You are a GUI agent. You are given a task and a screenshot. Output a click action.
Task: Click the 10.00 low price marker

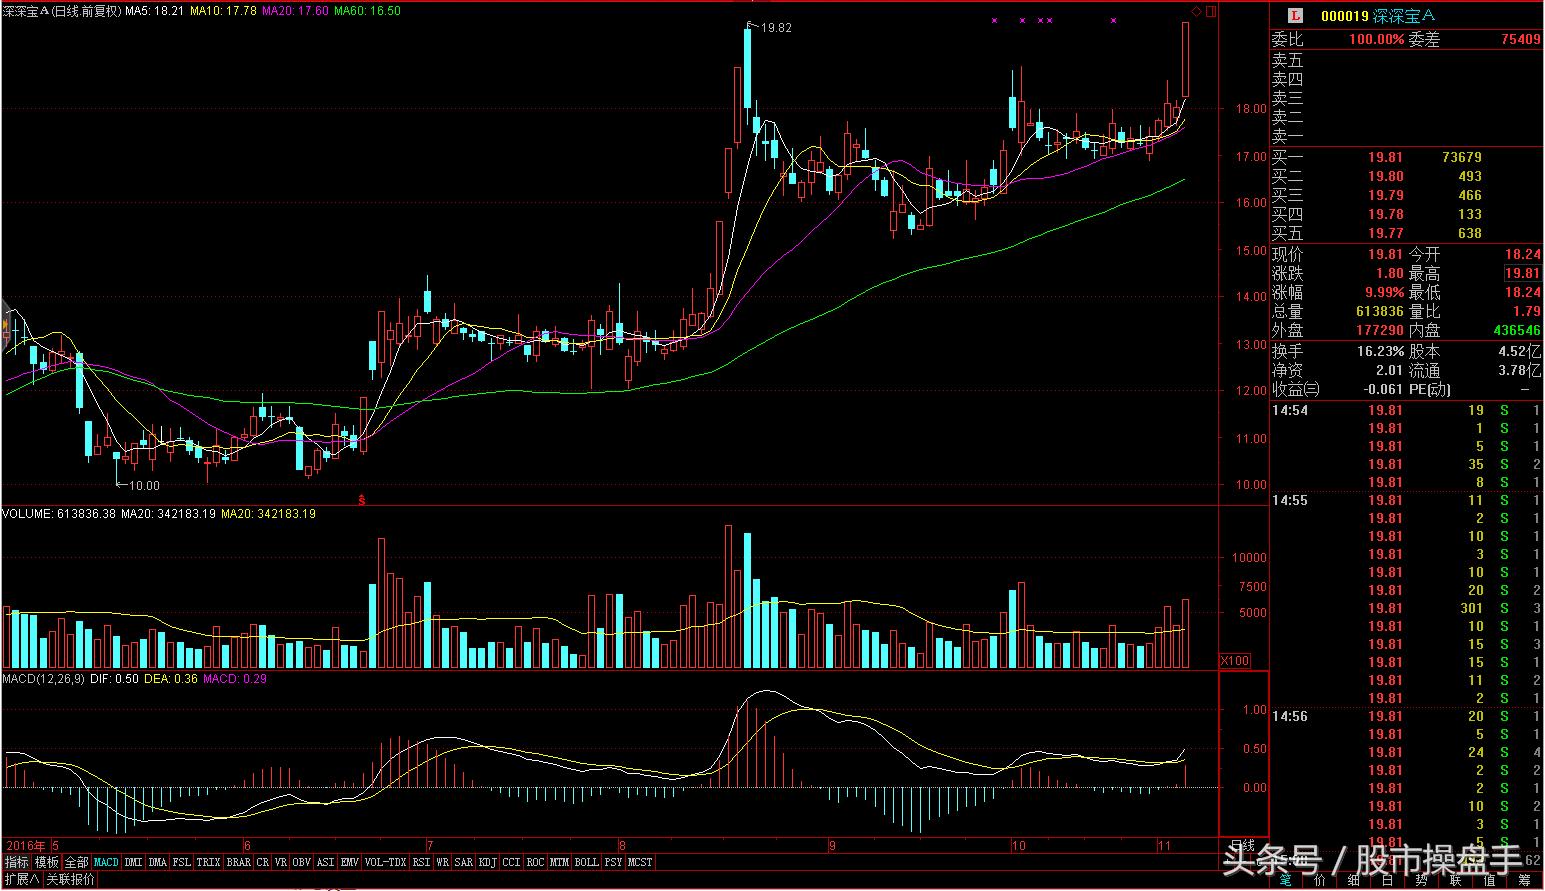[143, 486]
